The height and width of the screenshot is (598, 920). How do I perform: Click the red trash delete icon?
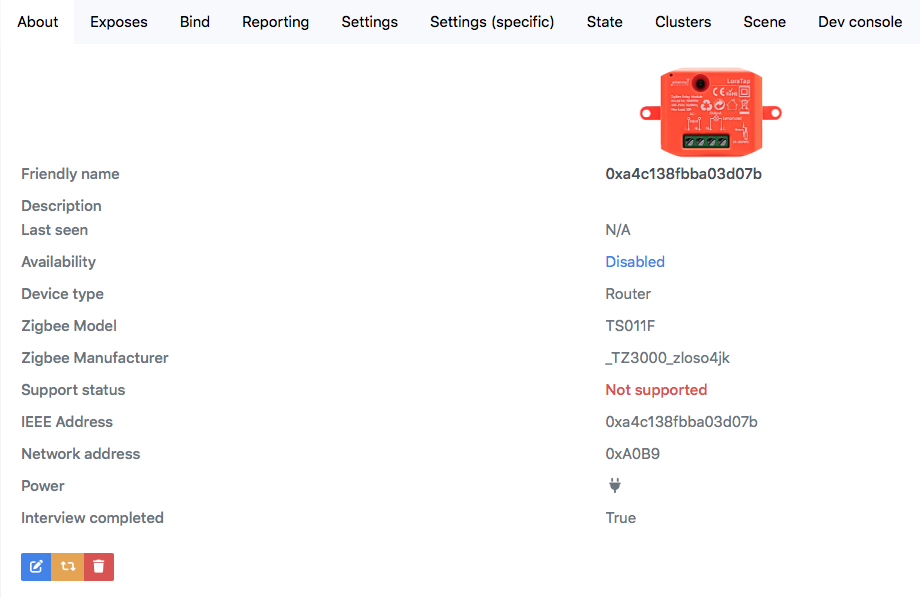(x=98, y=566)
